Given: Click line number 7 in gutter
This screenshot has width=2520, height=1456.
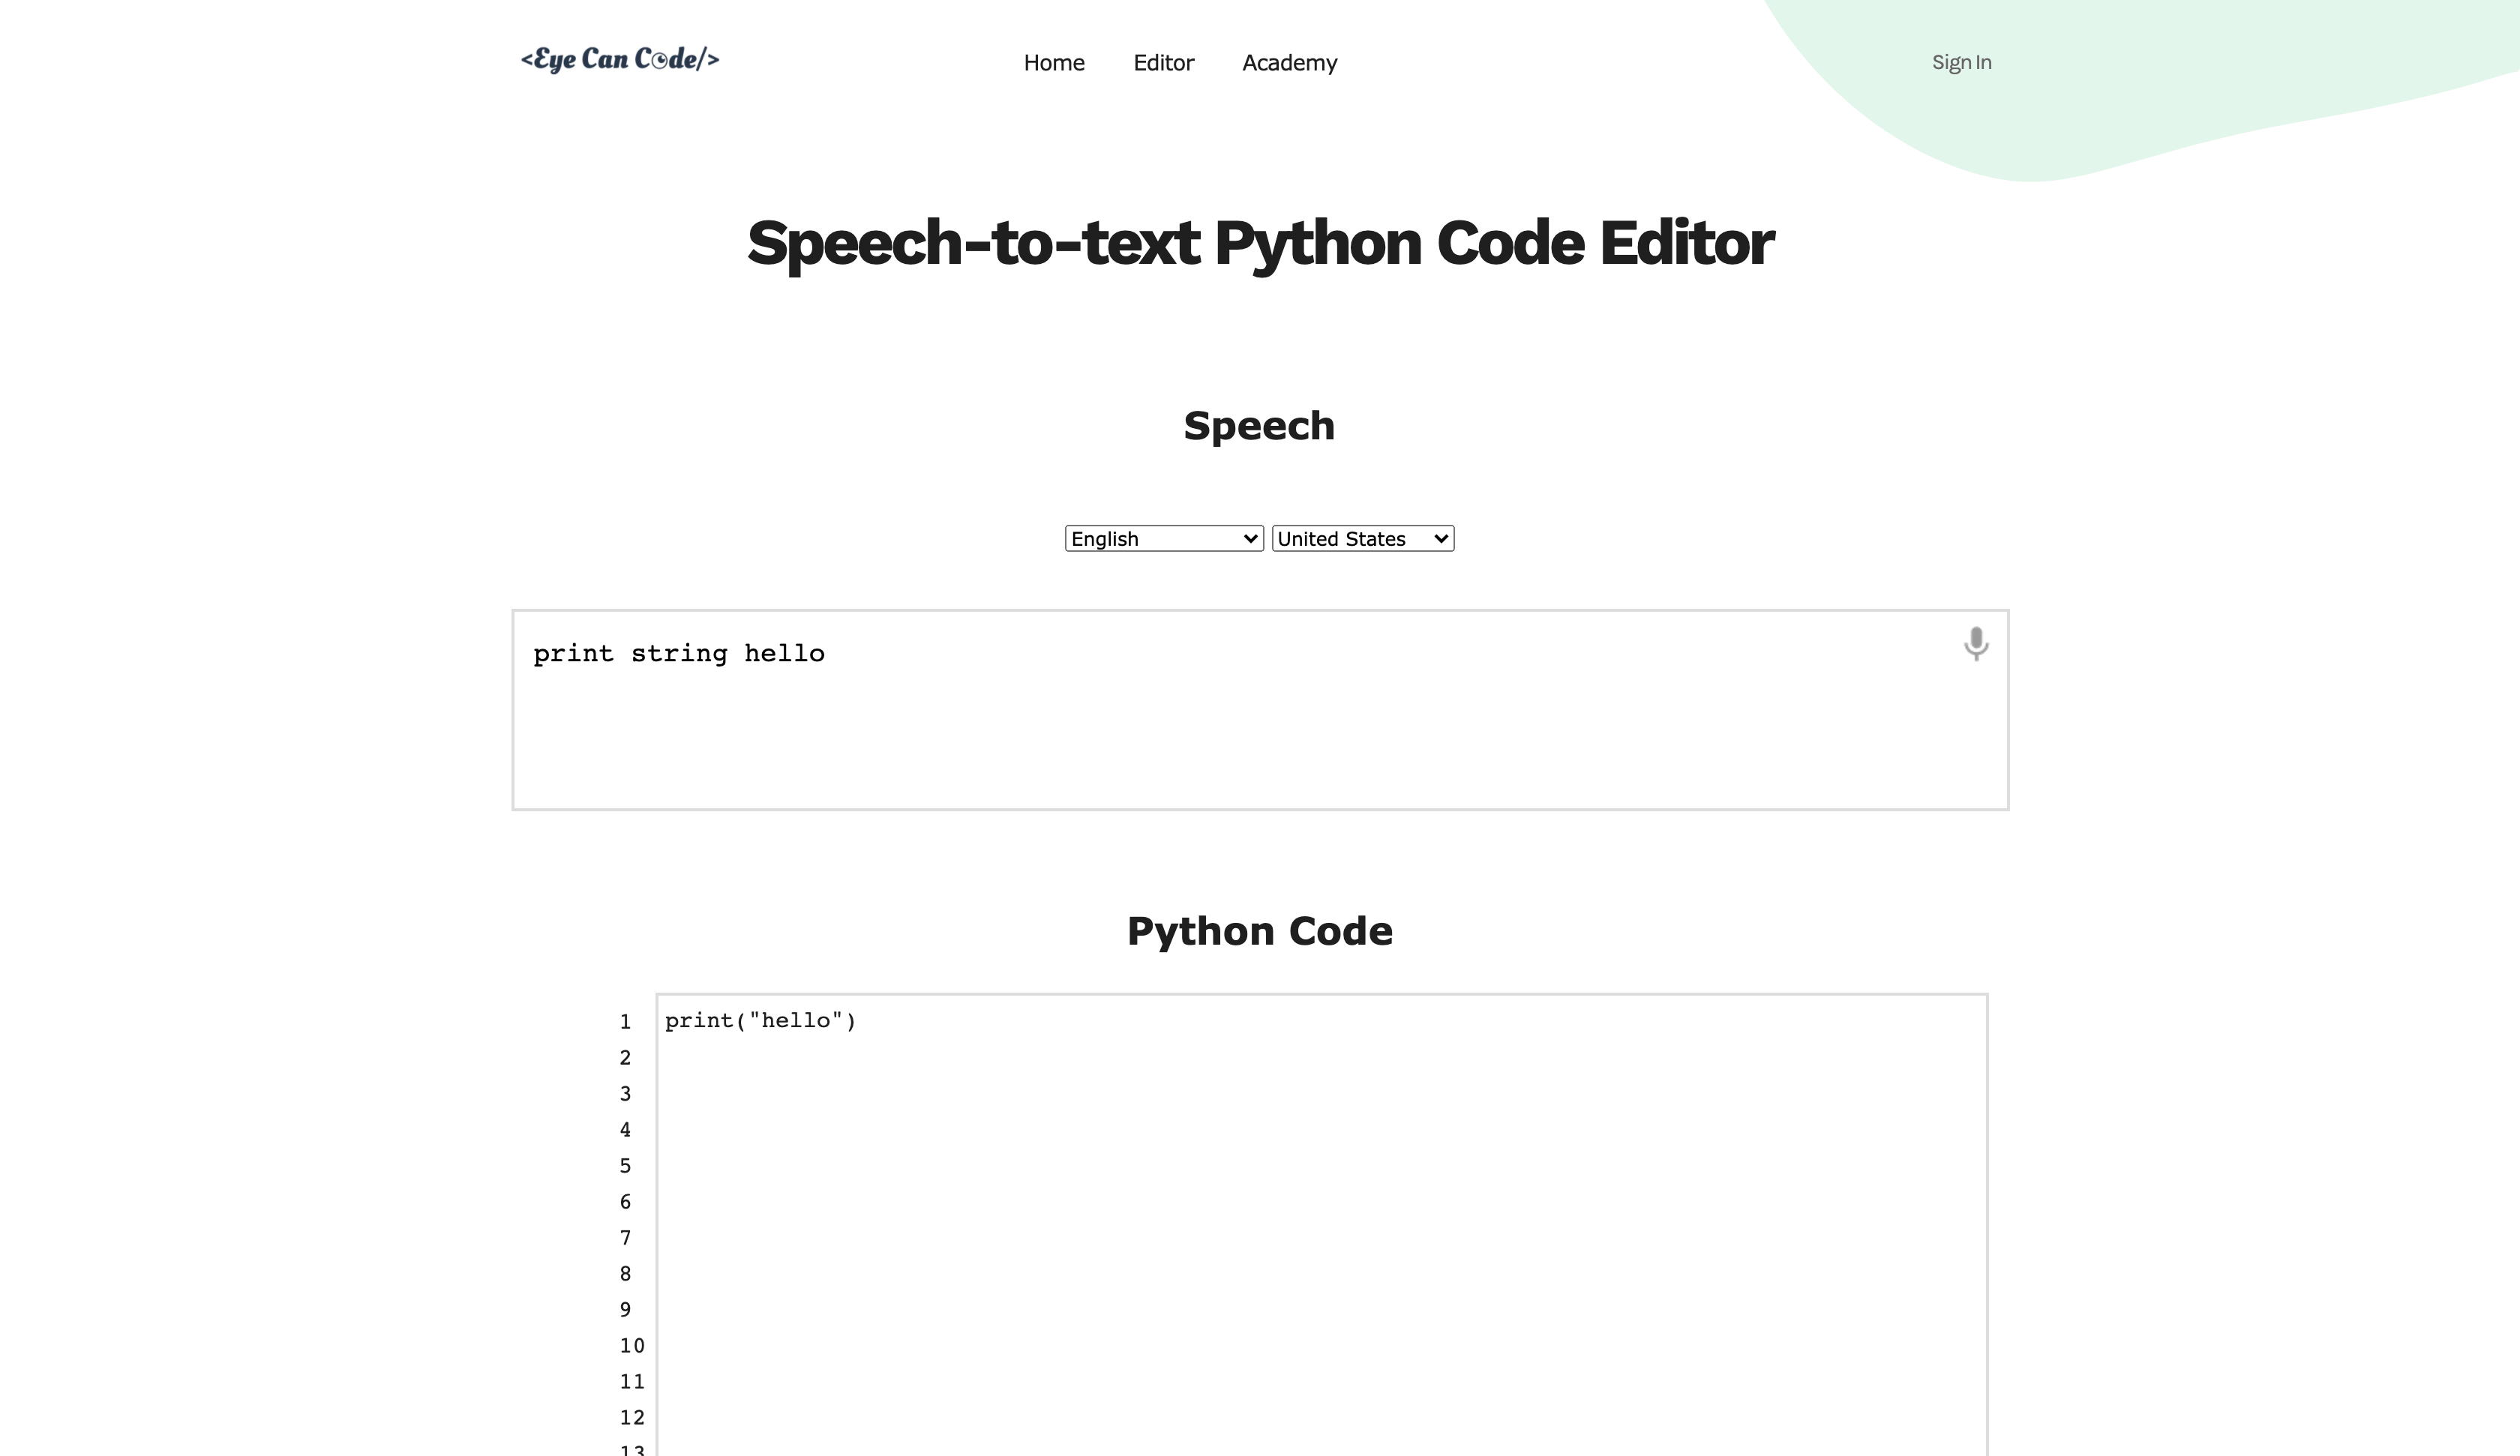Looking at the screenshot, I should [x=625, y=1238].
